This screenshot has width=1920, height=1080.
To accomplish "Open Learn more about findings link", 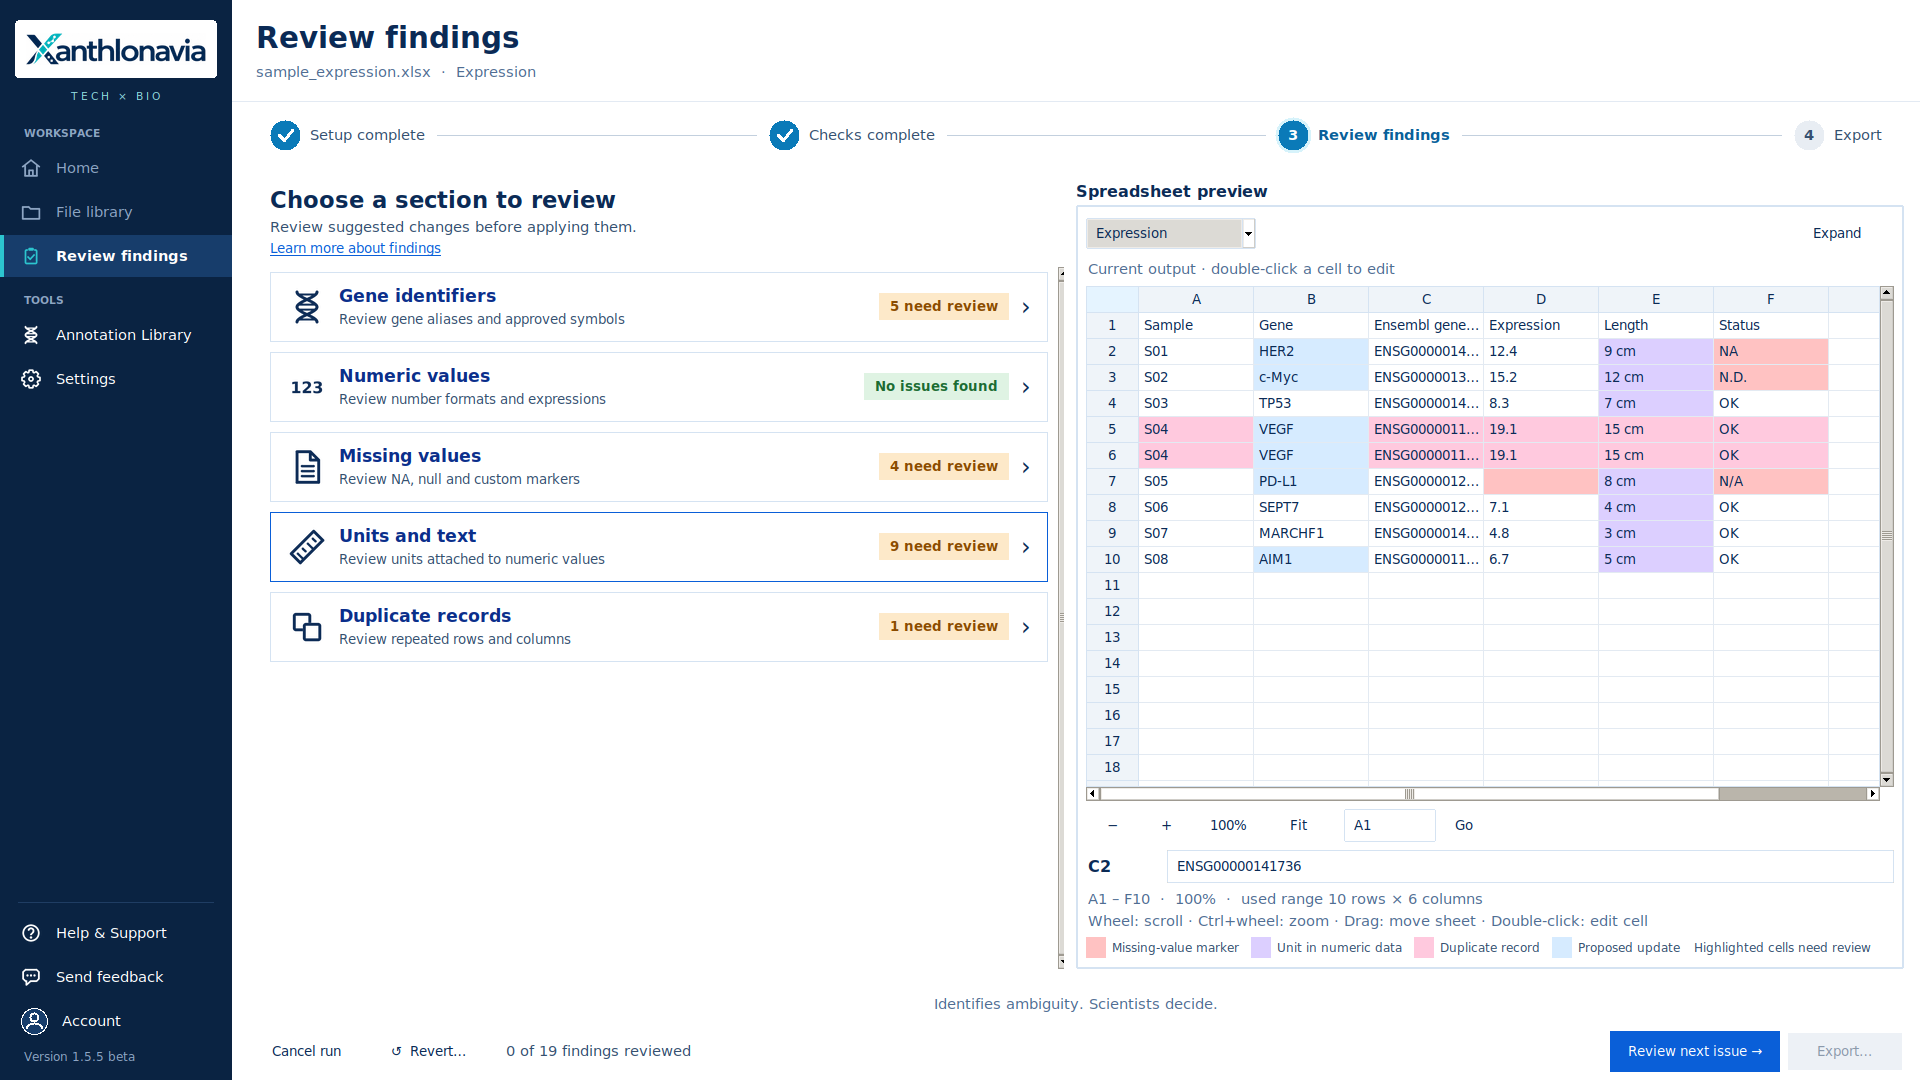I will coord(355,248).
